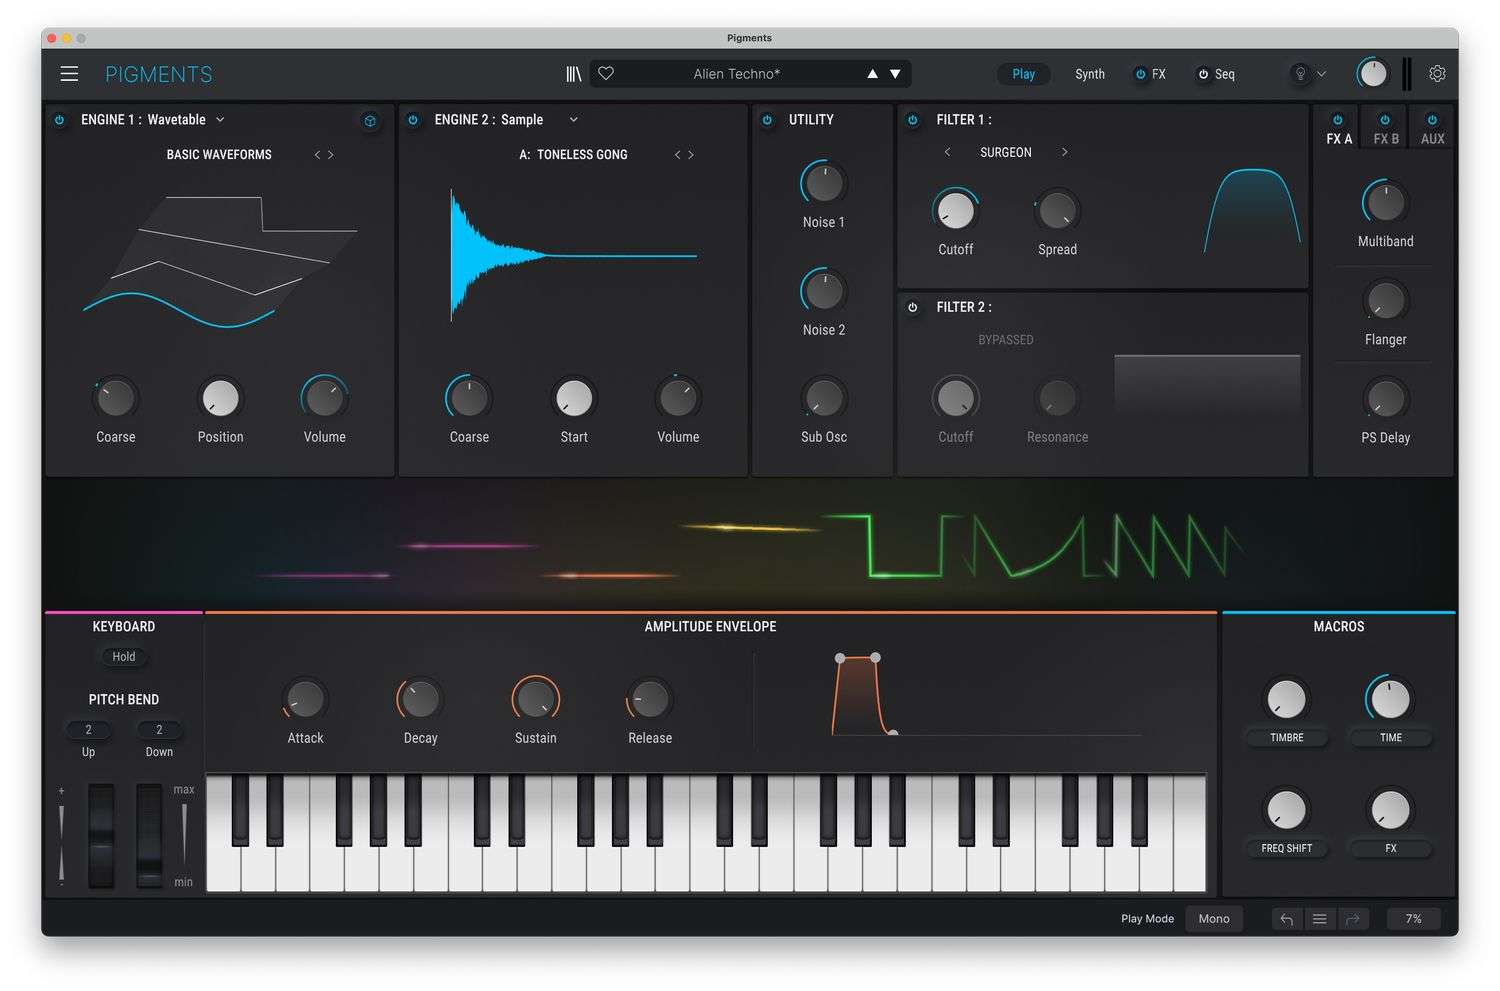Click pitch bend Down range value

pyautogui.click(x=159, y=730)
